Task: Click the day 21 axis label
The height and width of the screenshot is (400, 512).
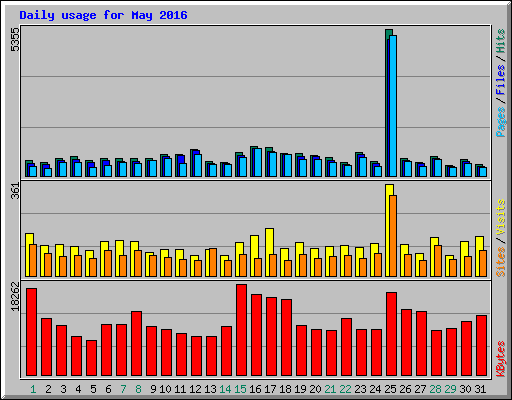Action: [330, 389]
